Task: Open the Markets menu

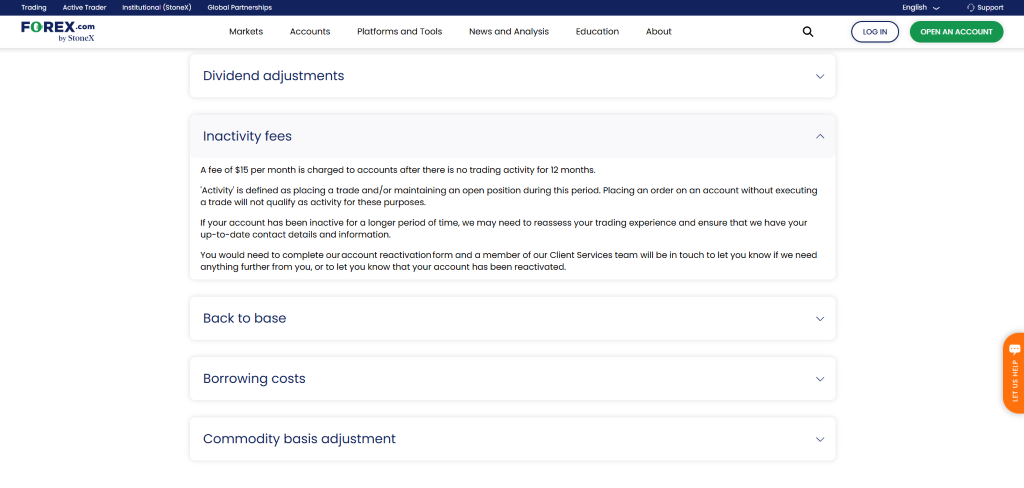Action: click(x=246, y=32)
